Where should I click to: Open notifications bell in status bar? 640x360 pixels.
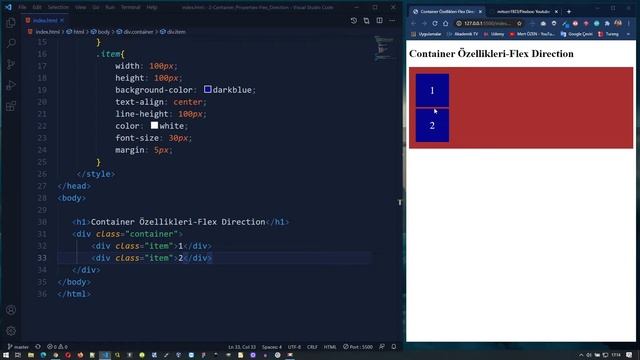pyautogui.click(x=393, y=347)
